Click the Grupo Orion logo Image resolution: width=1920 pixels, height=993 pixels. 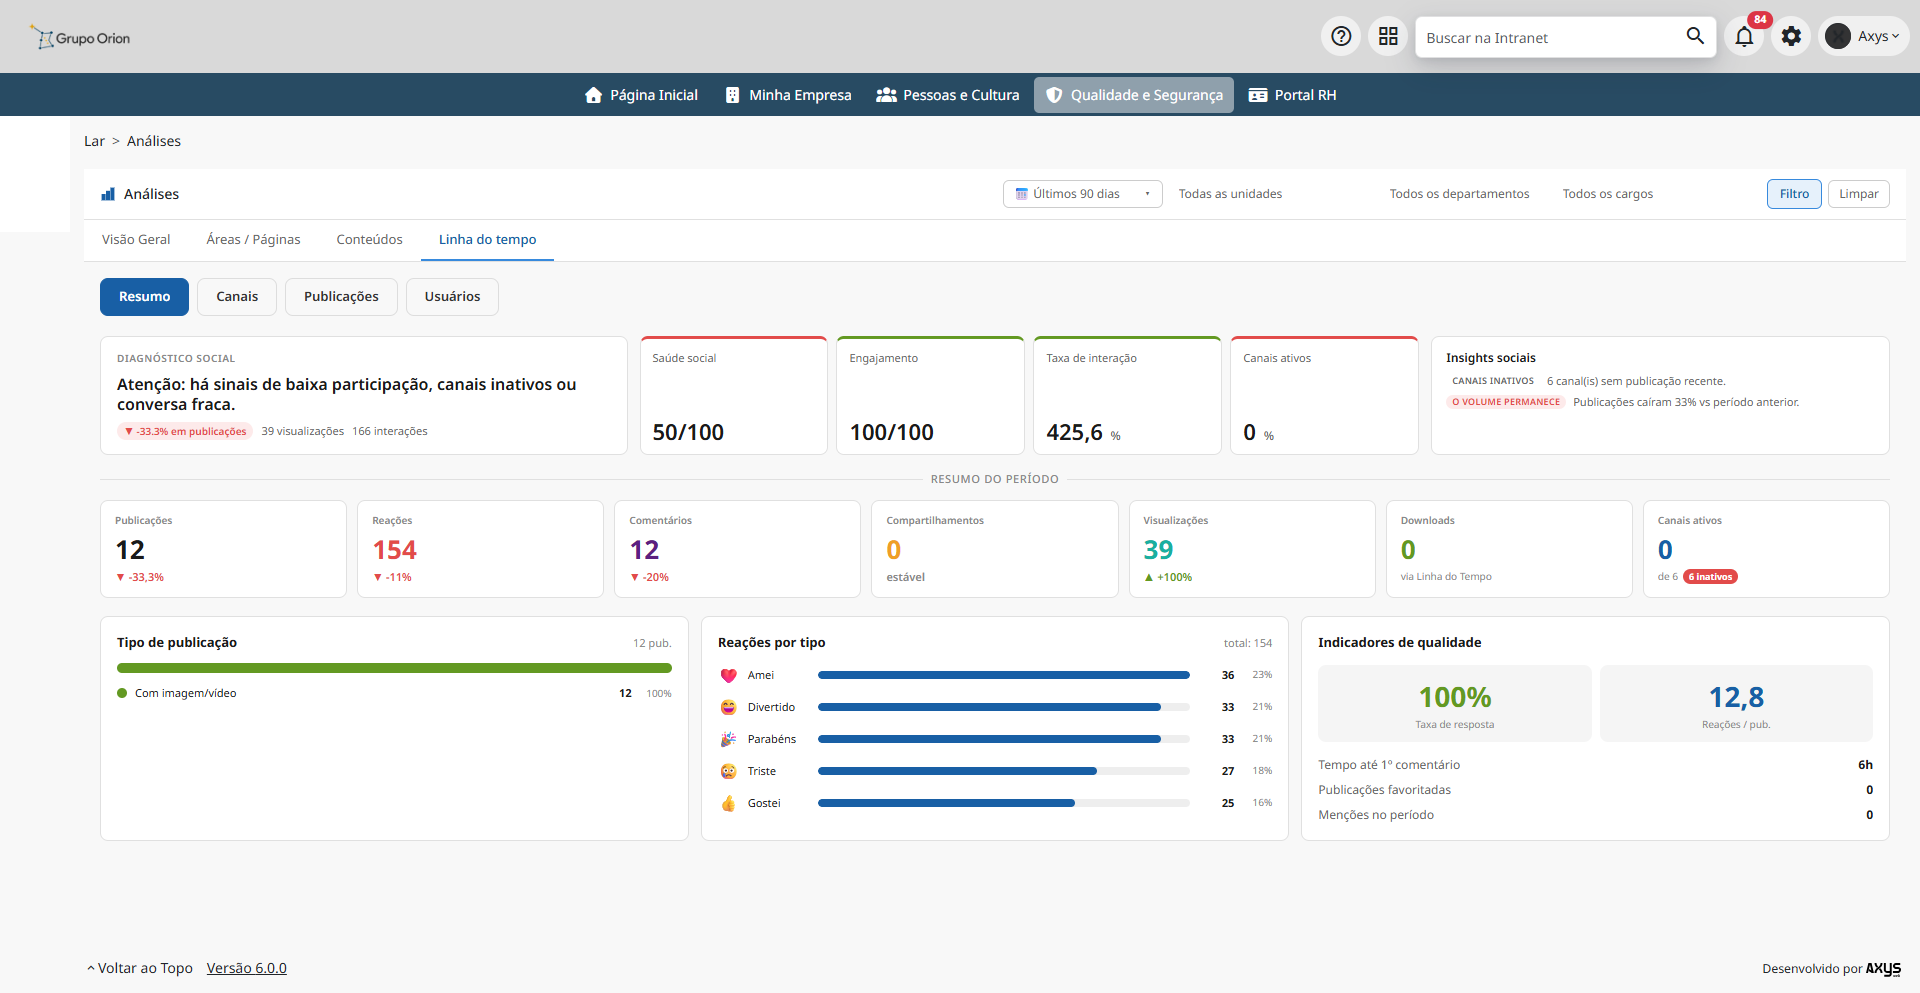(80, 38)
